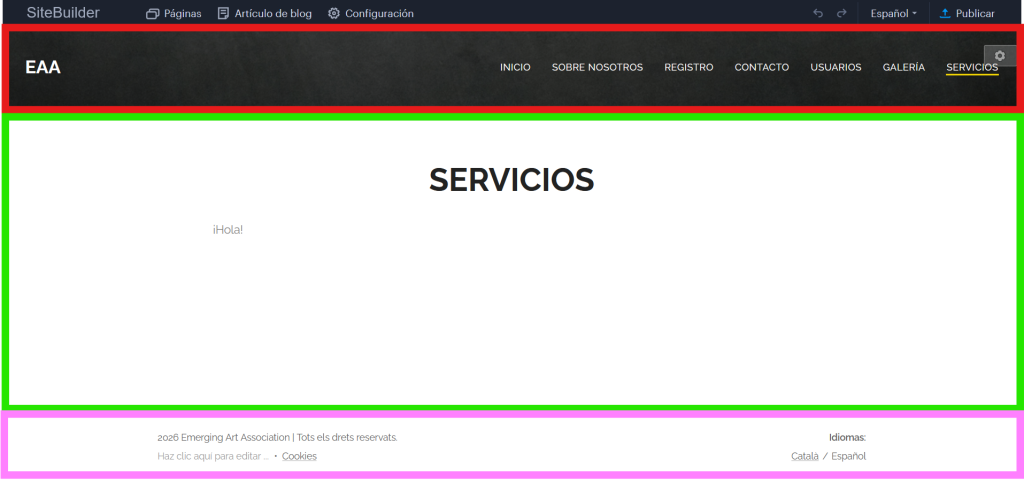Go to the Inicio menu item

[515, 67]
